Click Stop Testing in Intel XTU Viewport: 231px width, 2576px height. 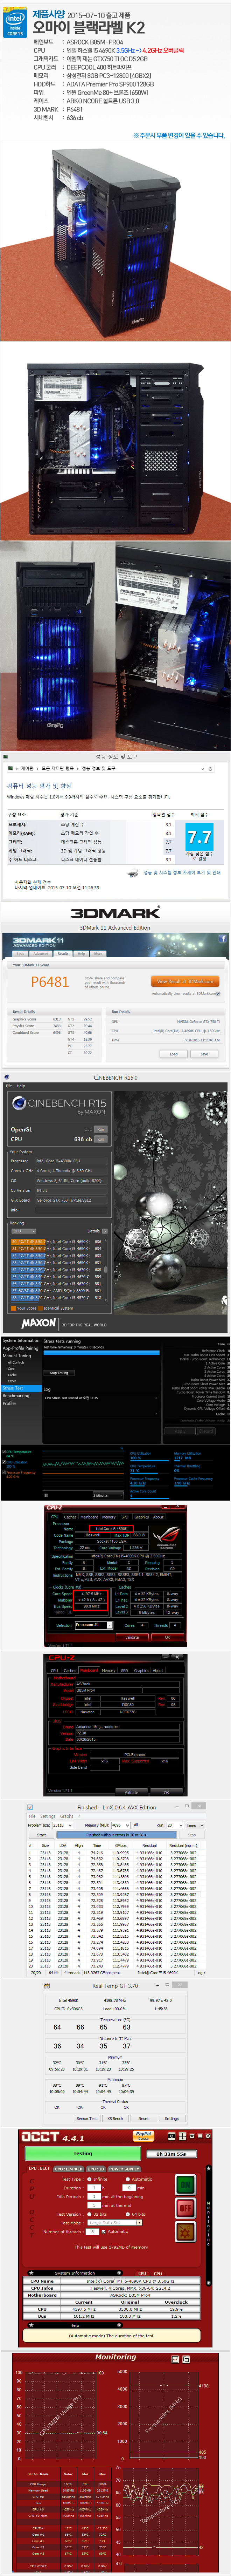click(59, 1373)
